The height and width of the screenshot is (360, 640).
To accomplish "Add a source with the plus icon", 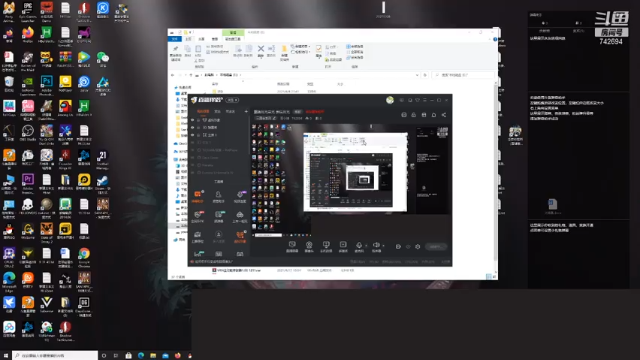I will tap(246, 111).
